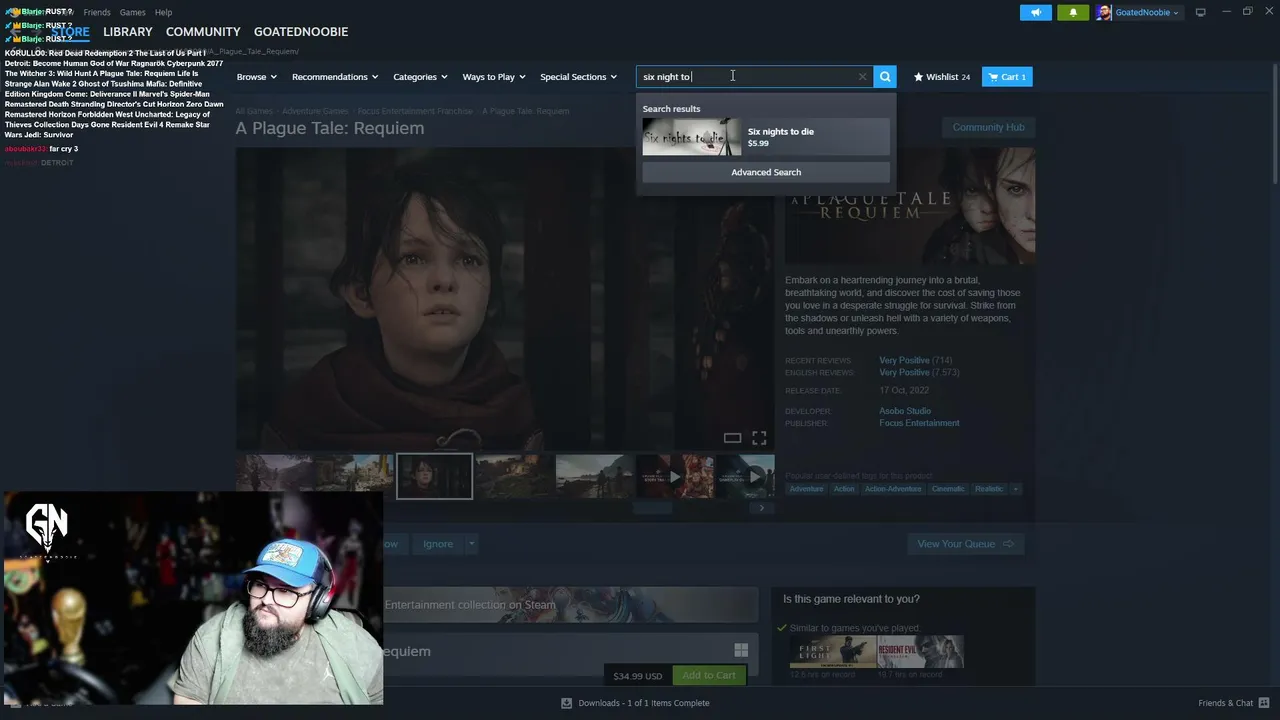This screenshot has height=720, width=1280.
Task: Open the Focus Entertainment publisher link
Action: [919, 423]
